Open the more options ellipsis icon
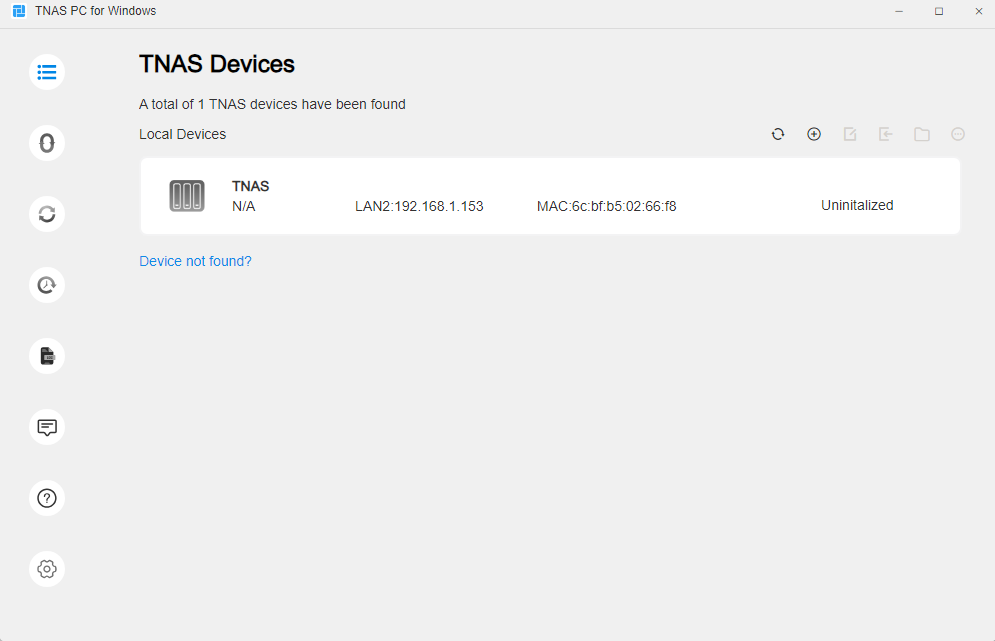 [x=958, y=134]
